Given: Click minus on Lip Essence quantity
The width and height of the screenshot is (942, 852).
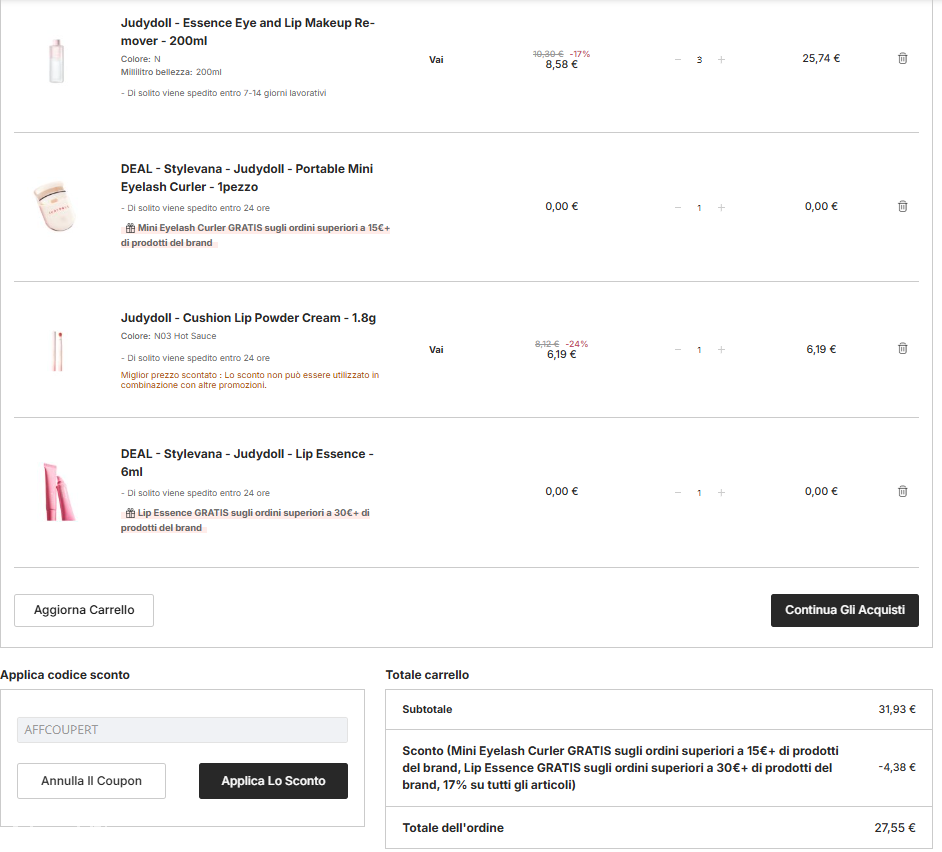Looking at the screenshot, I should point(678,493).
